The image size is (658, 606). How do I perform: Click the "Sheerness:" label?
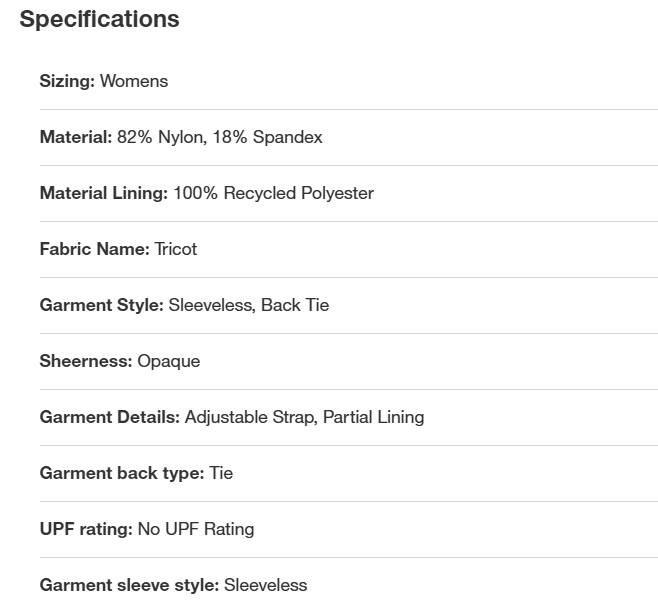[x=85, y=361]
